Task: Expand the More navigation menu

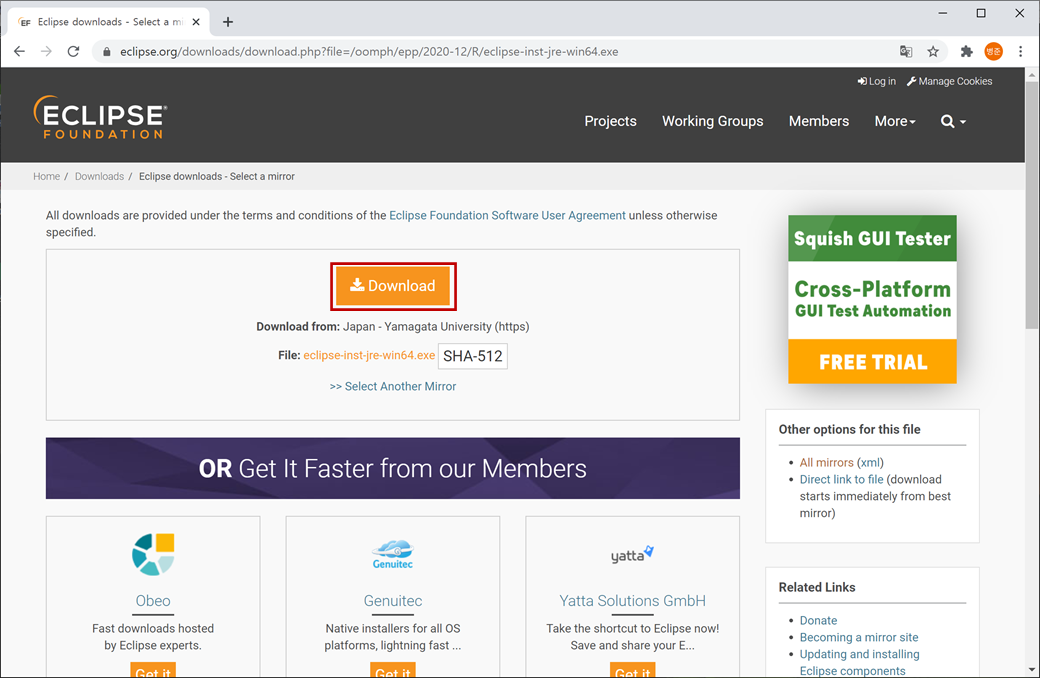Action: coord(895,121)
